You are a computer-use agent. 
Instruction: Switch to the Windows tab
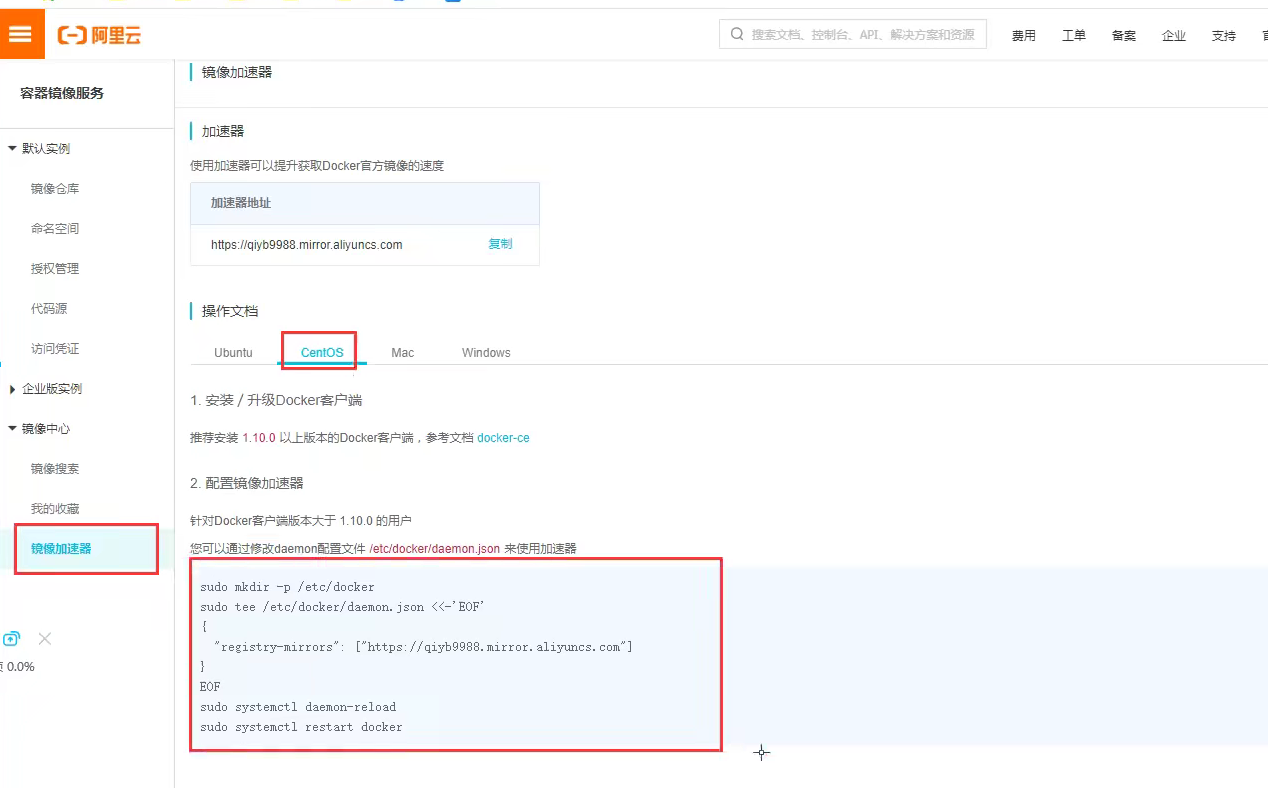486,353
